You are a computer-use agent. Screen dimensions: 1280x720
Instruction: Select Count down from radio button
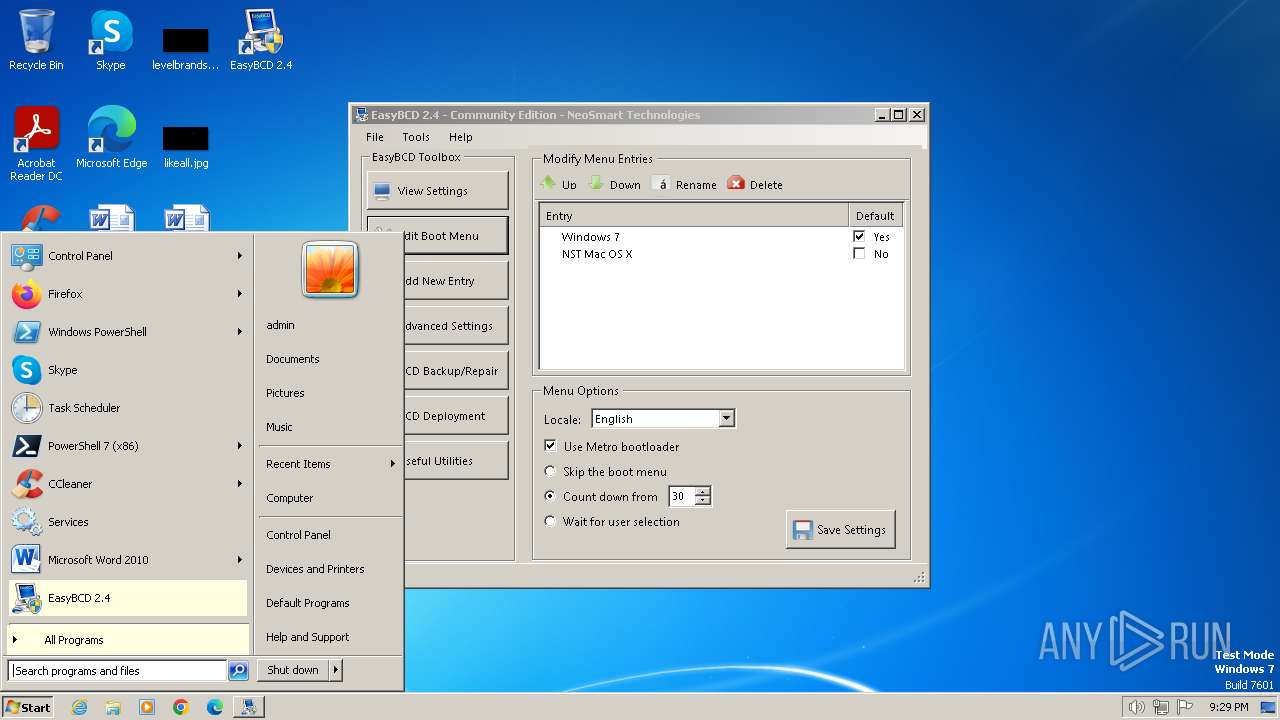tap(550, 496)
